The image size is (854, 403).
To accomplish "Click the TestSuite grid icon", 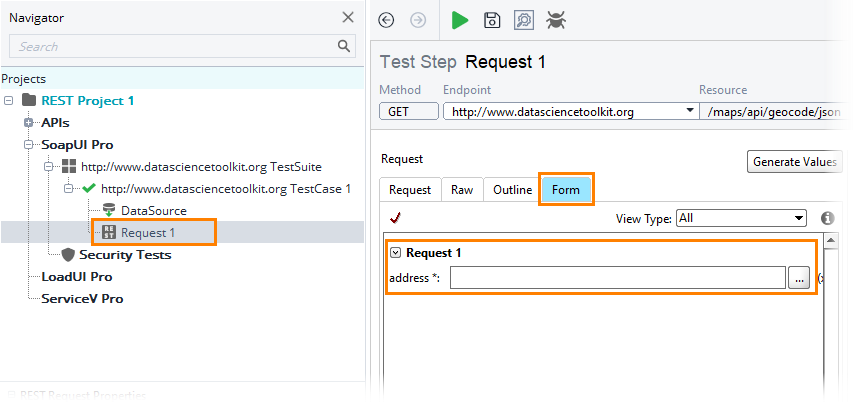I will [69, 167].
